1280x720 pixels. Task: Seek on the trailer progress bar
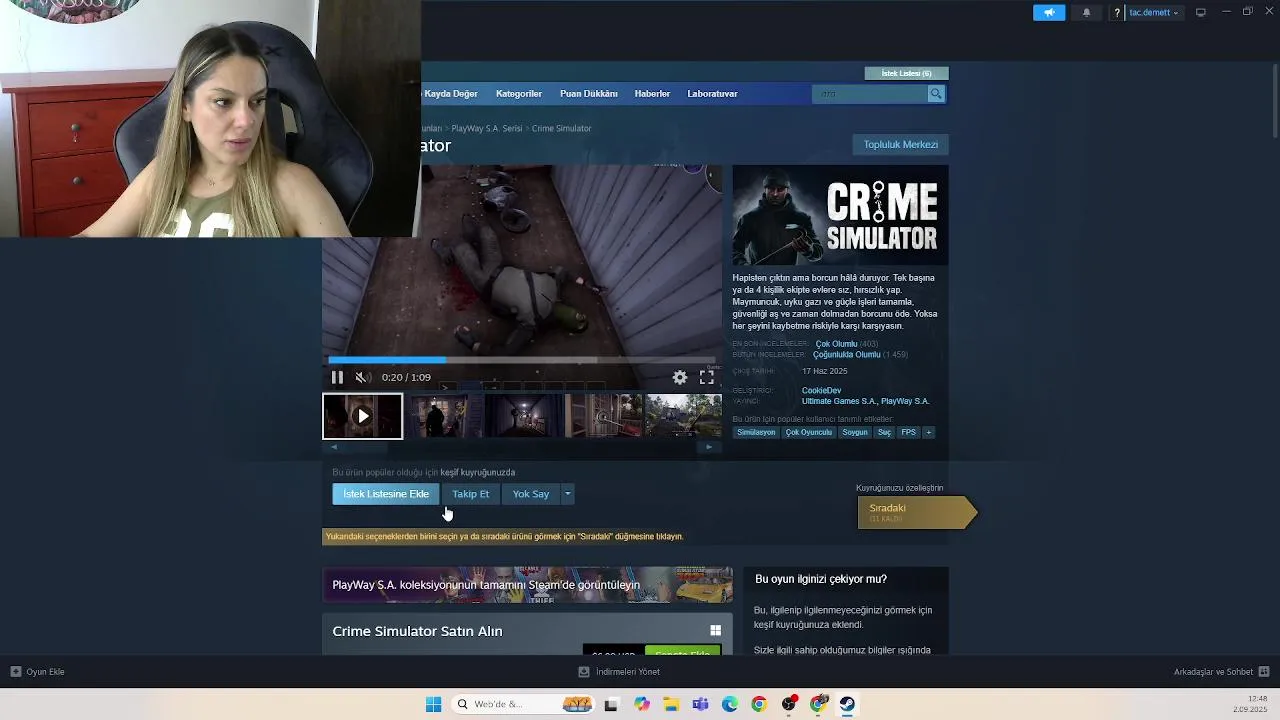click(521, 360)
